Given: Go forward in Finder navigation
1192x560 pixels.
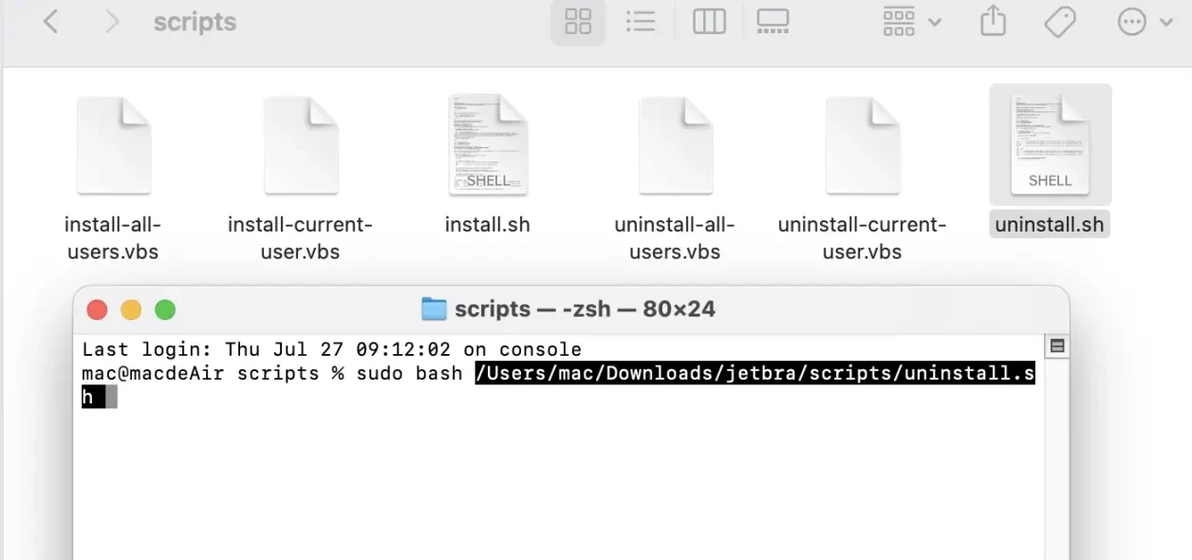Looking at the screenshot, I should coord(111,22).
